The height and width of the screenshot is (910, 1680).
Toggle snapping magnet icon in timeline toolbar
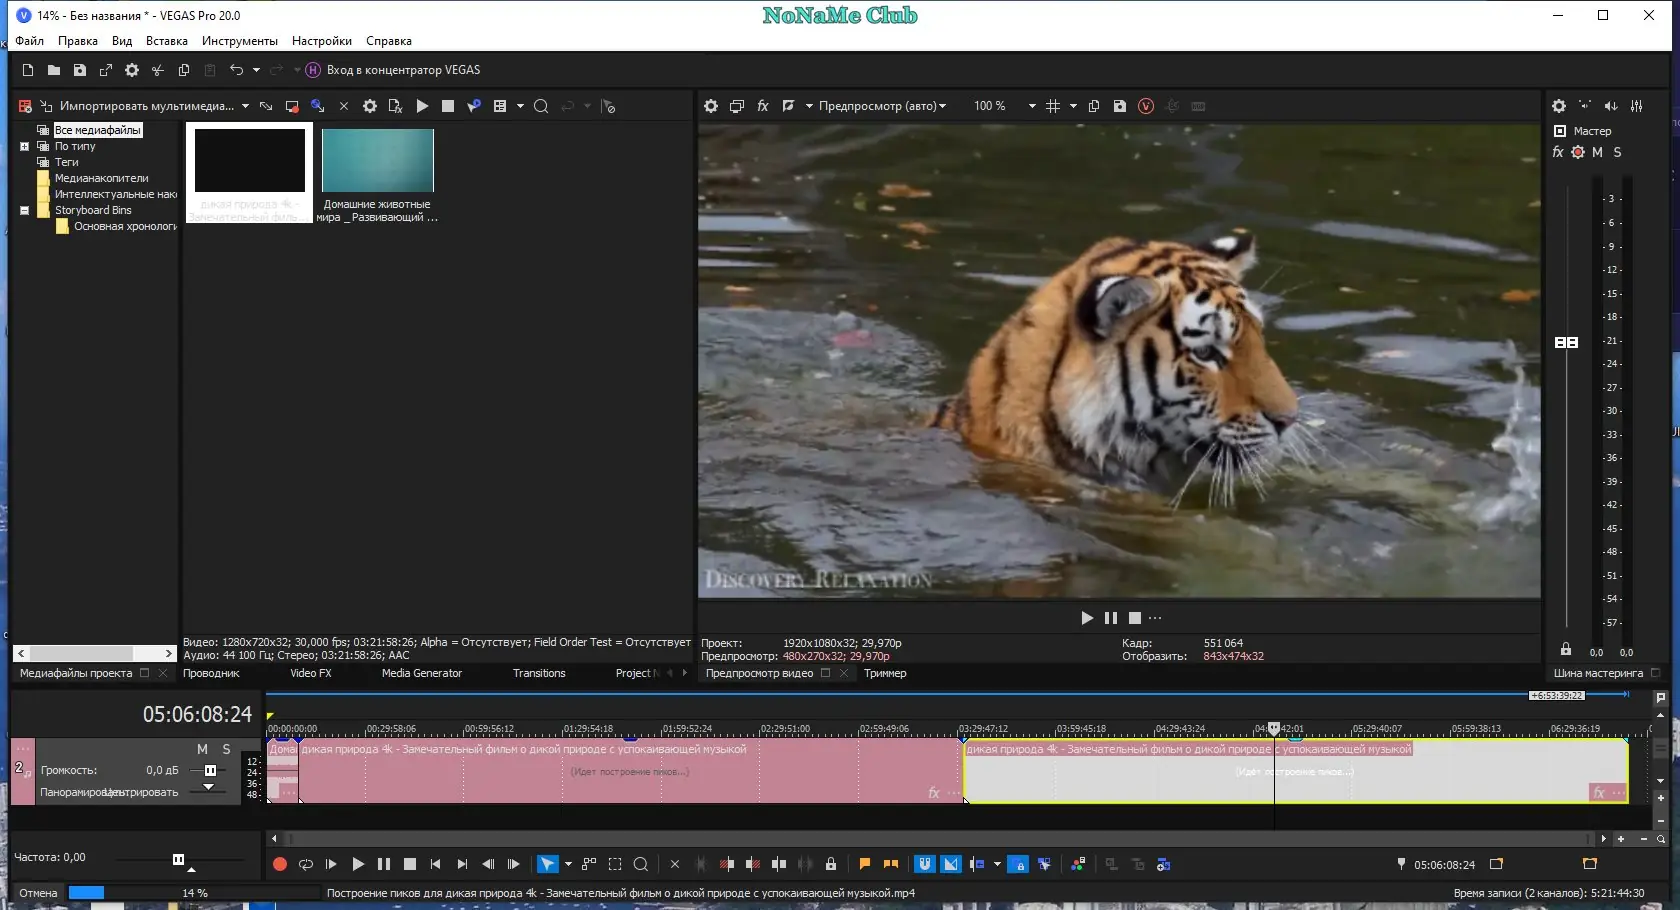[x=925, y=865]
